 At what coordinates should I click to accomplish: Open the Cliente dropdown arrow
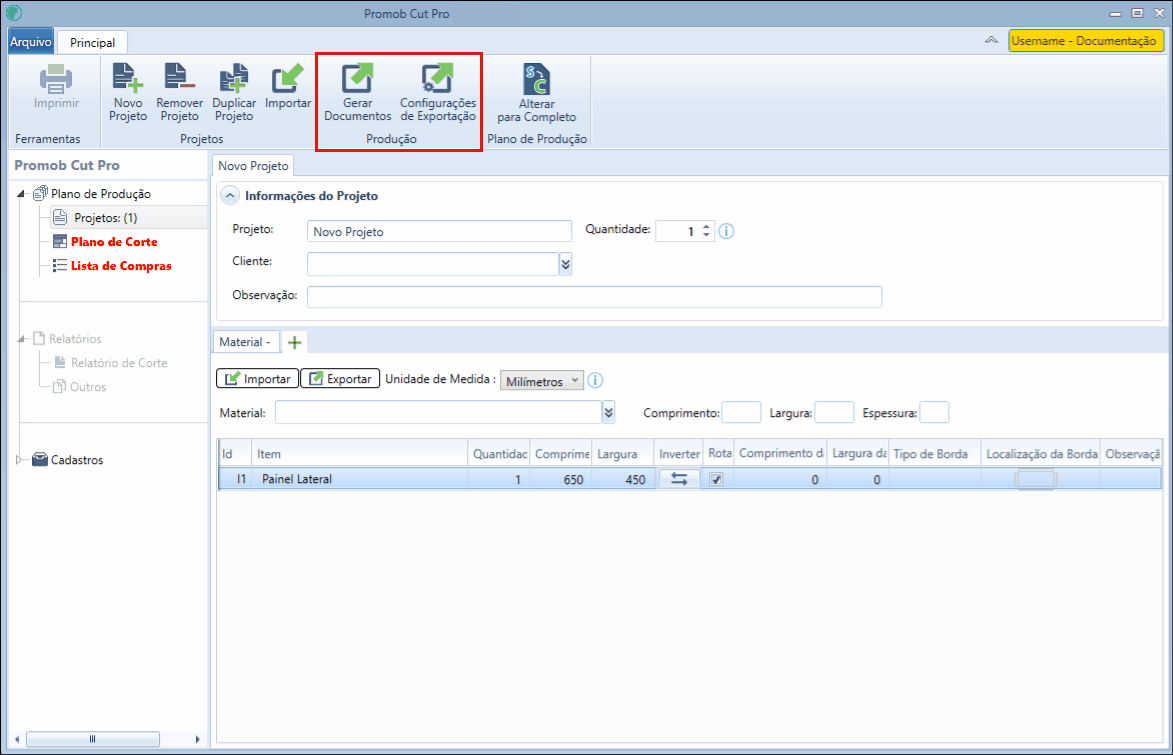[x=566, y=264]
